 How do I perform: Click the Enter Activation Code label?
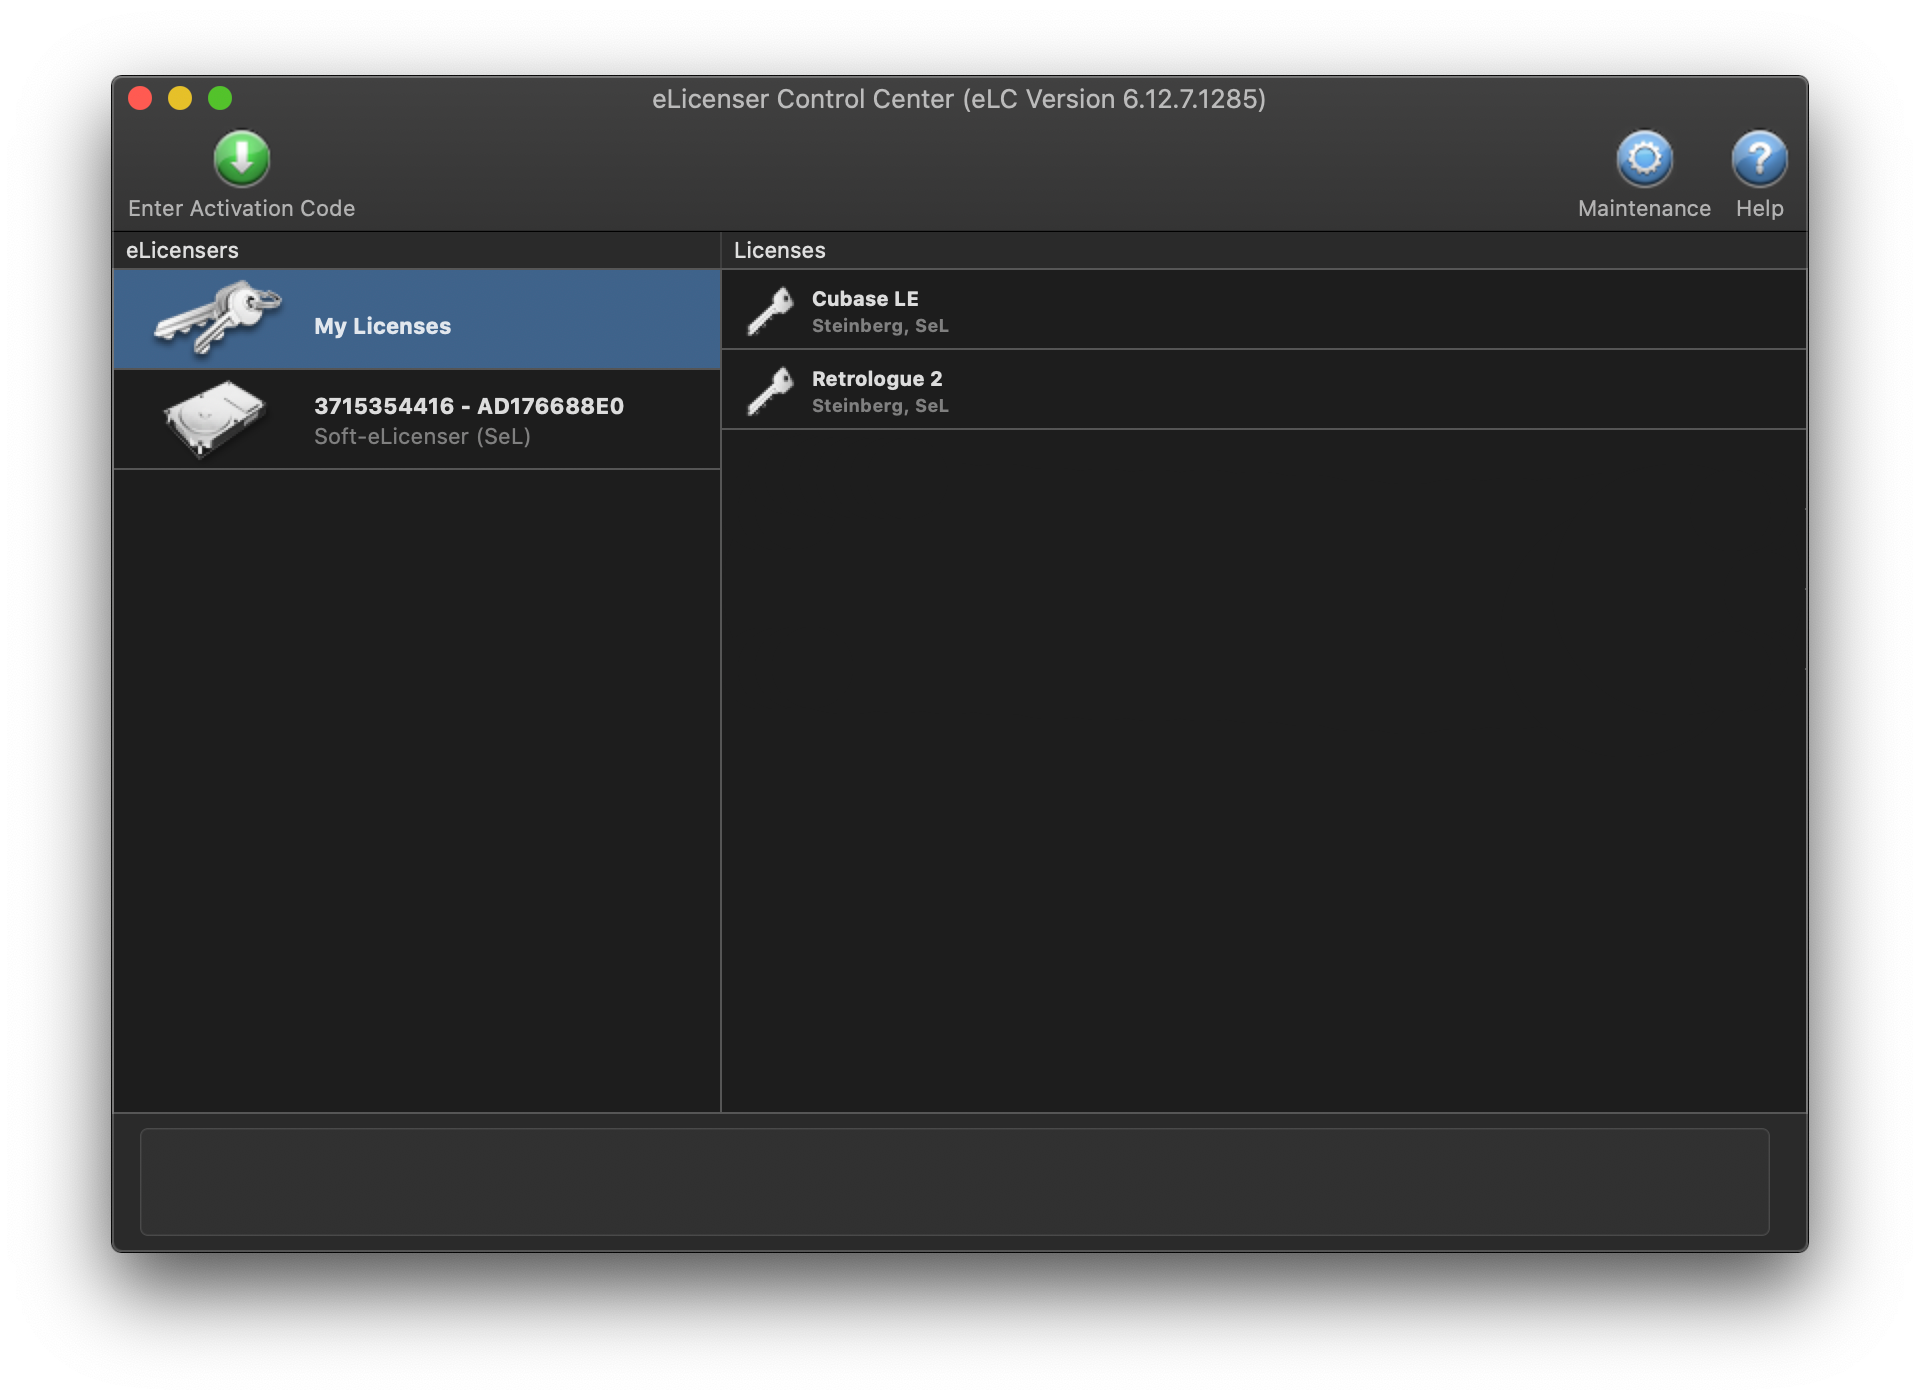coord(242,208)
